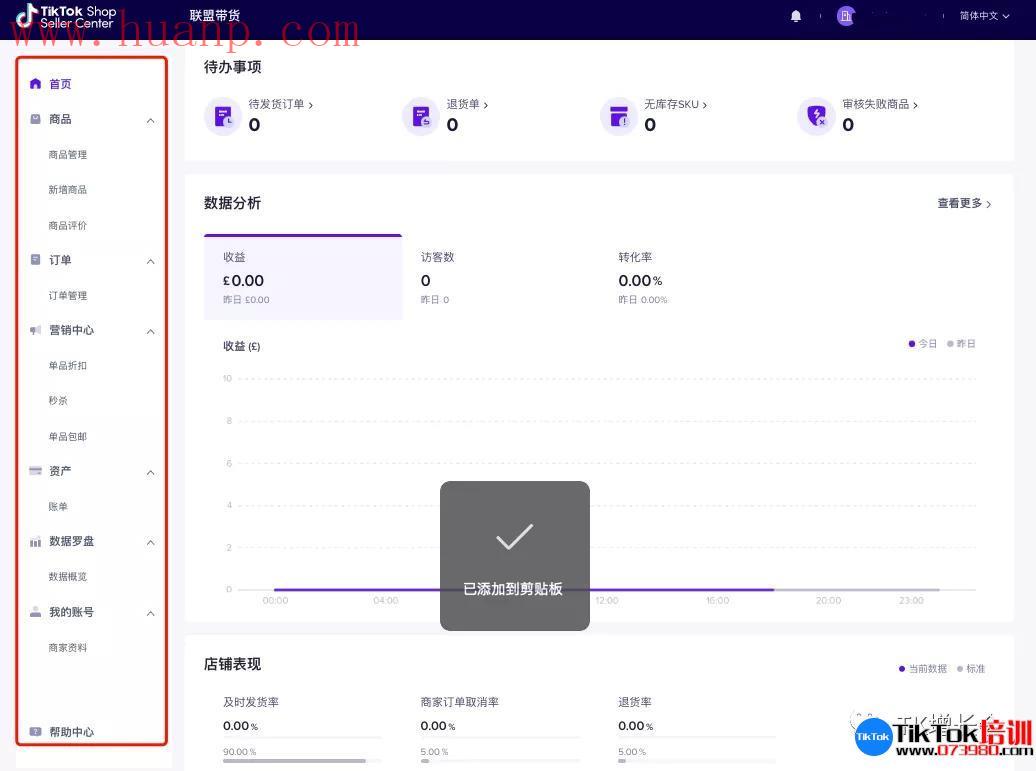
Task: Collapse the 资产 section
Action: 151,472
